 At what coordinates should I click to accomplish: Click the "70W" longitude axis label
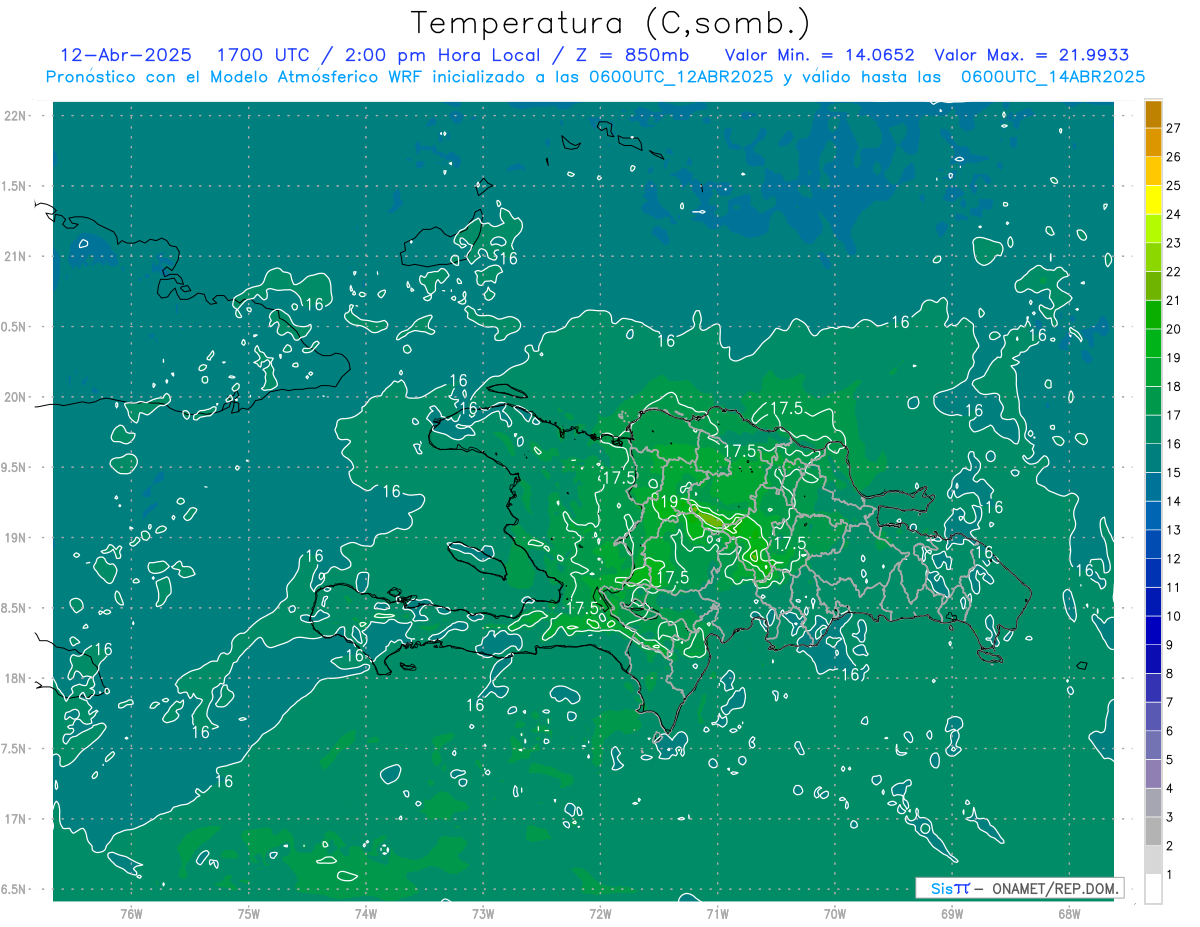[835, 913]
